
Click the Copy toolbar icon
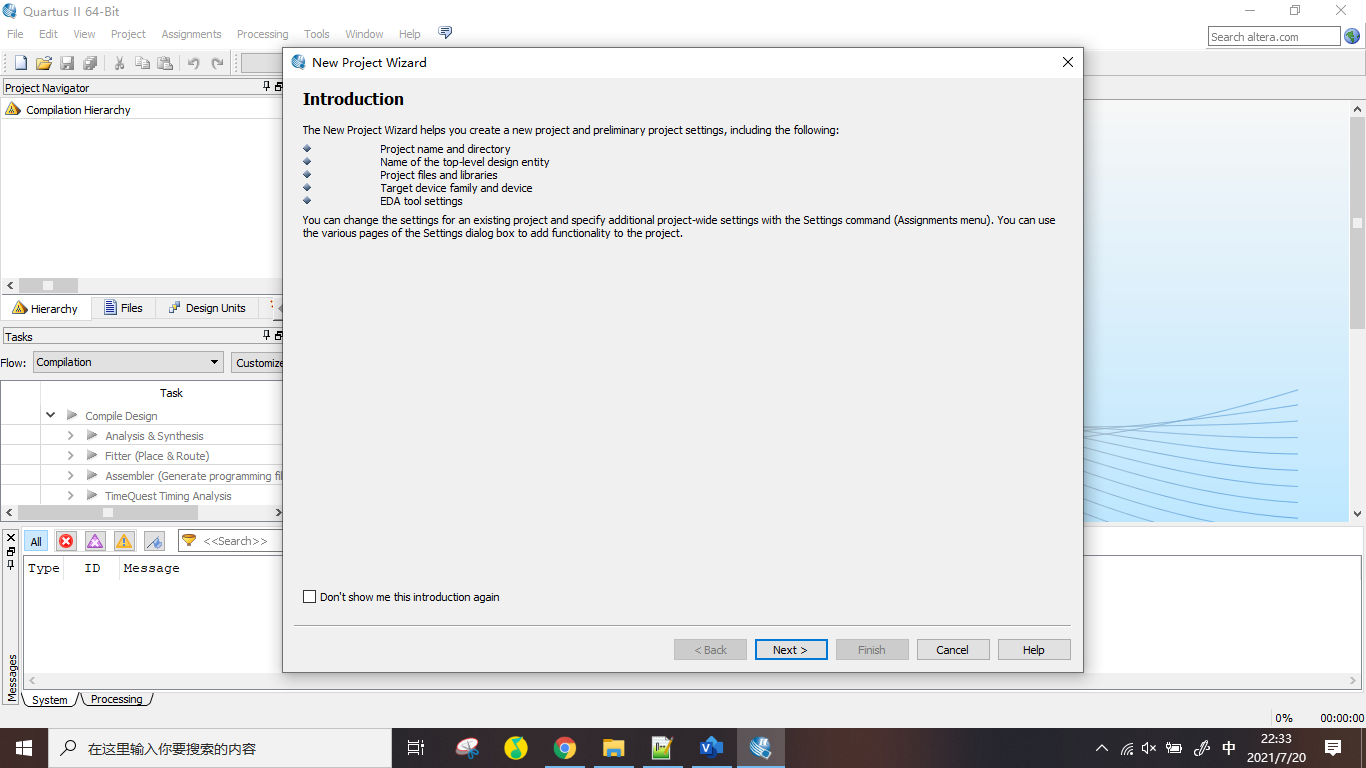[x=142, y=63]
